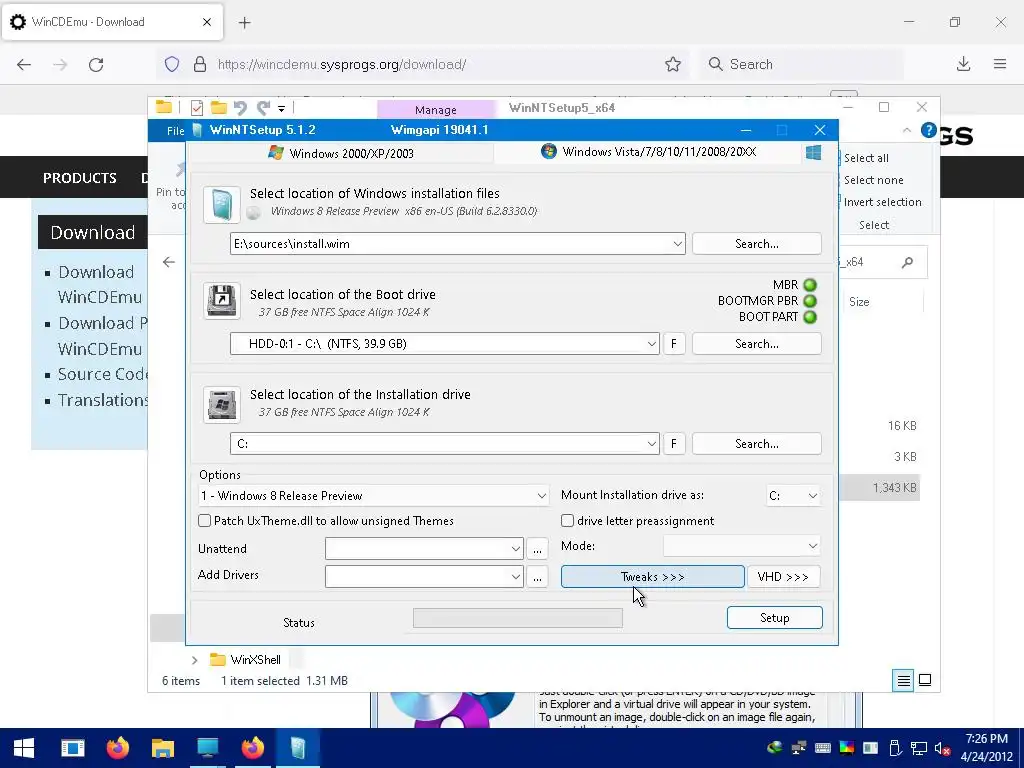The width and height of the screenshot is (1024, 768).
Task: Click the USB safely remove tray icon
Action: point(895,748)
